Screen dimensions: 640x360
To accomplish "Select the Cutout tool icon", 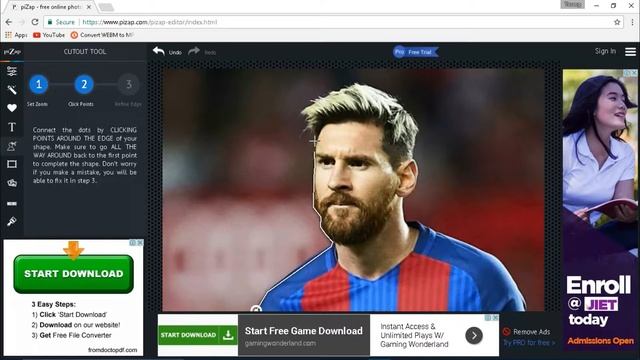I will [x=12, y=146].
